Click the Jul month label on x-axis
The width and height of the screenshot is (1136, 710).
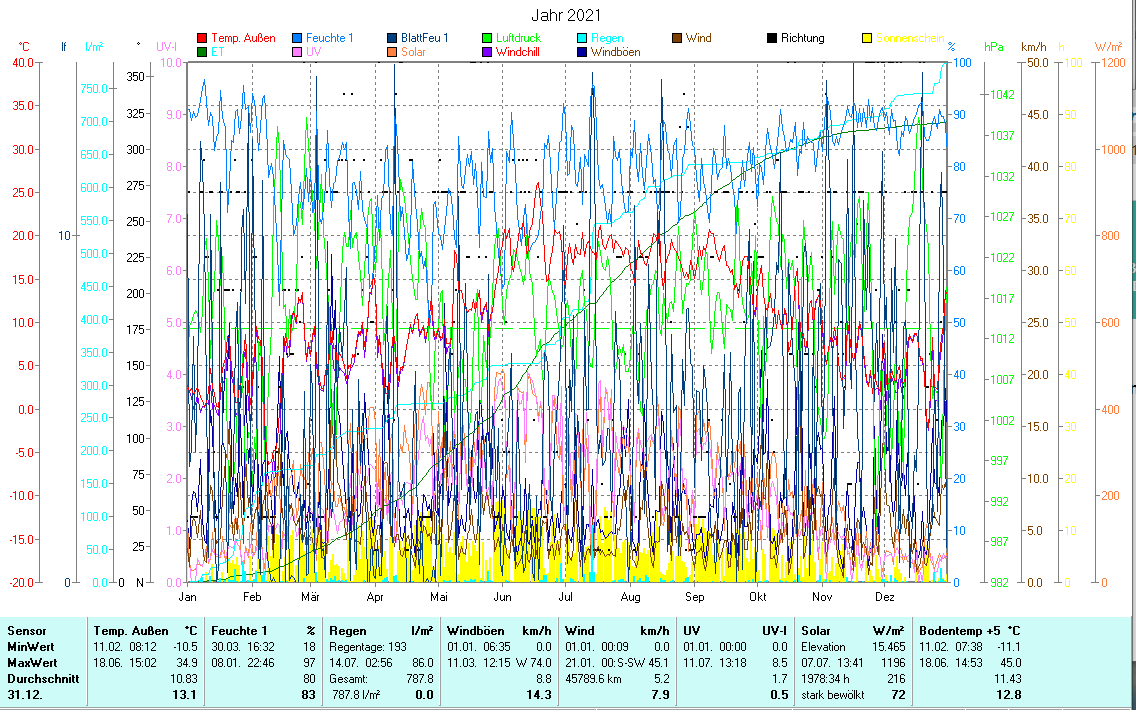coord(565,597)
